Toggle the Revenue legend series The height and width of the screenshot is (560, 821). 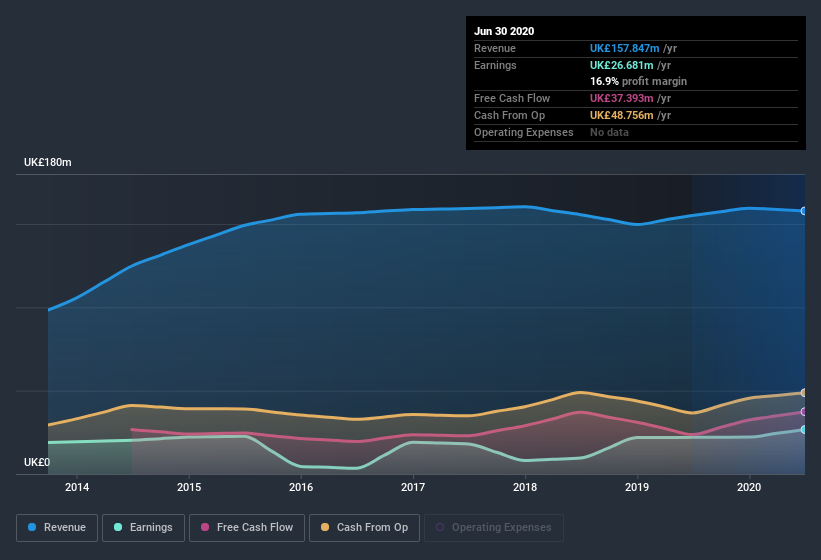(57, 528)
